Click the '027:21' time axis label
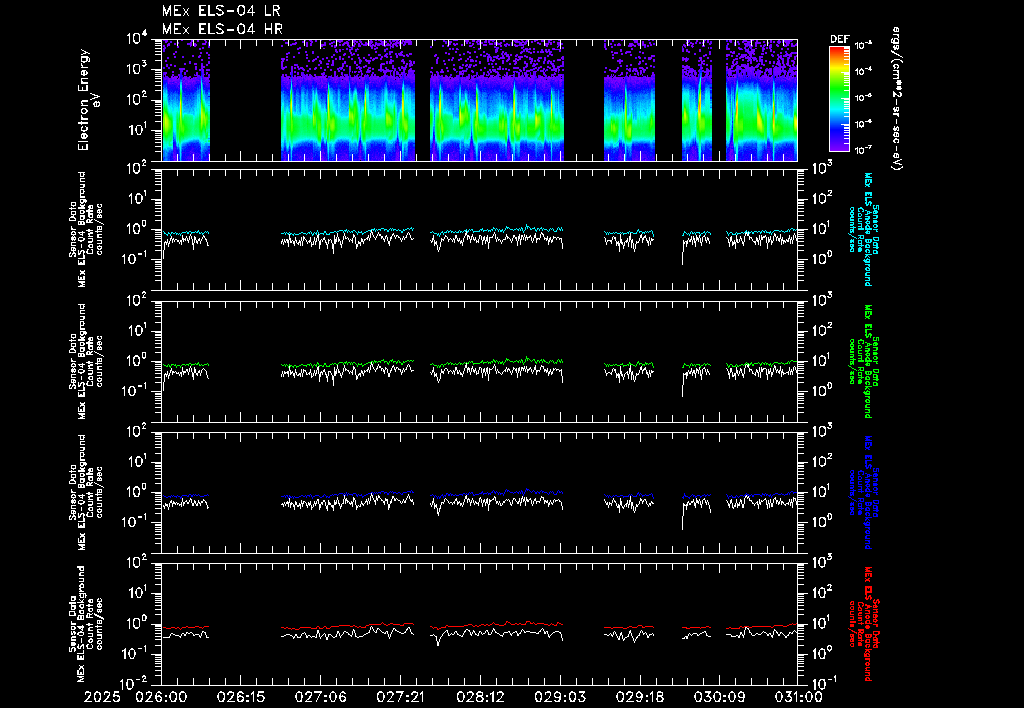The image size is (1024, 708). tap(400, 697)
